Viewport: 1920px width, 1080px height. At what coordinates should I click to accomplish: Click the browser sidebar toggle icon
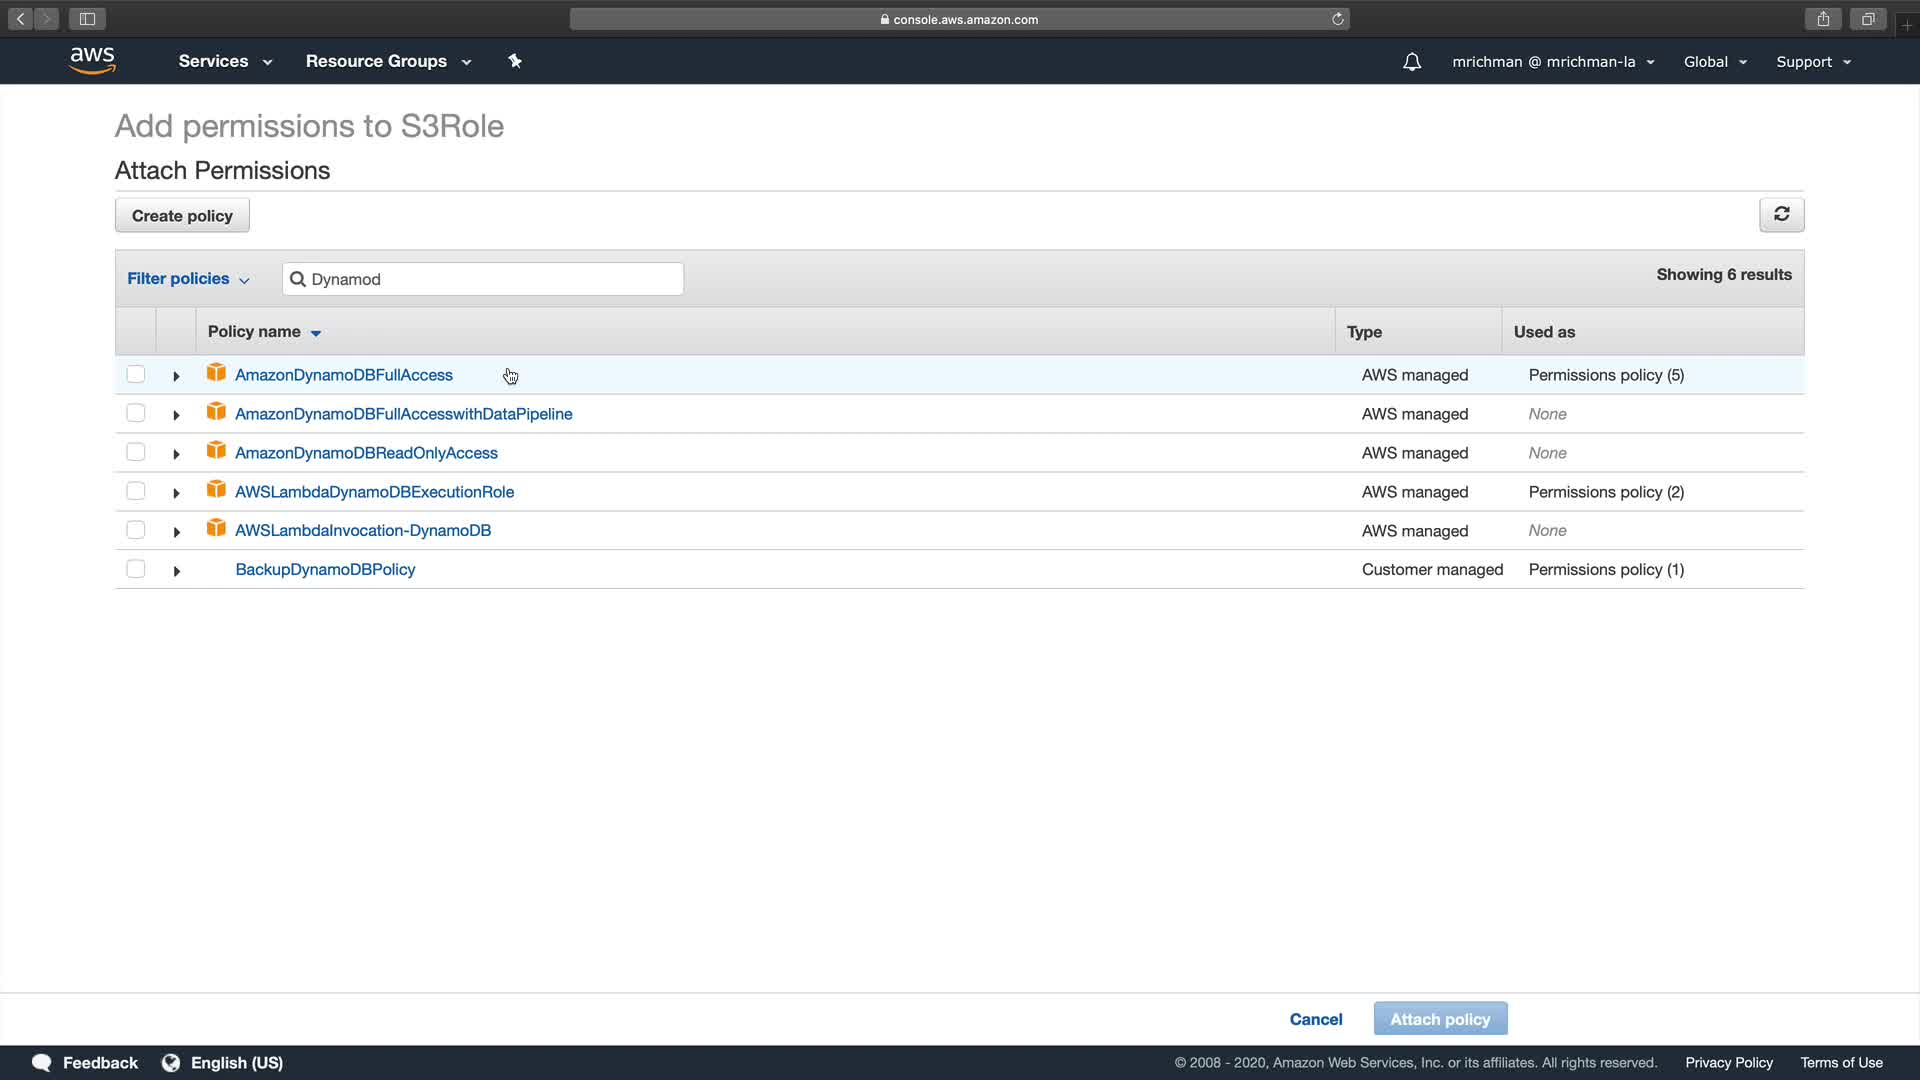(x=87, y=19)
